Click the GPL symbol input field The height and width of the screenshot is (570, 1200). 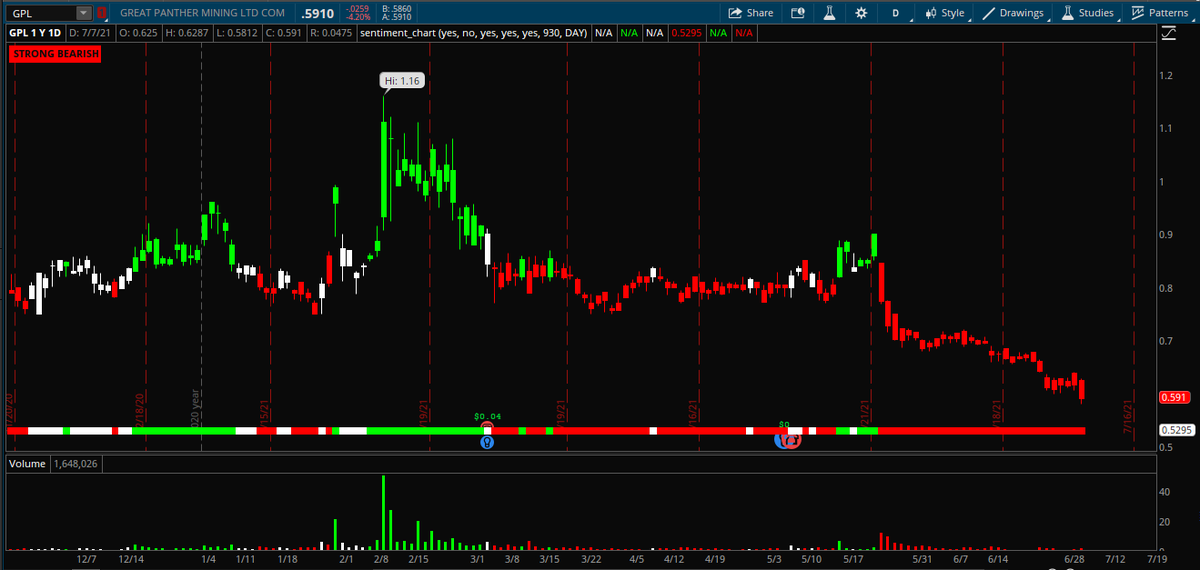(x=40, y=13)
